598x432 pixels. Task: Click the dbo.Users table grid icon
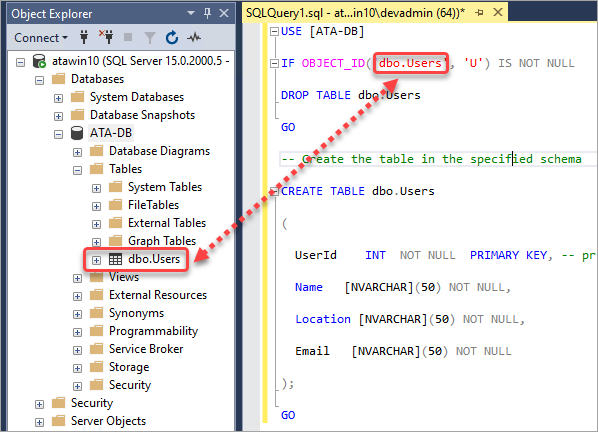coord(116,259)
